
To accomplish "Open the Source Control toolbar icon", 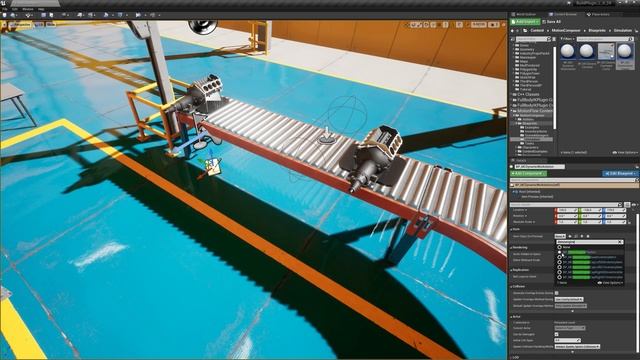I will [13, 15].
